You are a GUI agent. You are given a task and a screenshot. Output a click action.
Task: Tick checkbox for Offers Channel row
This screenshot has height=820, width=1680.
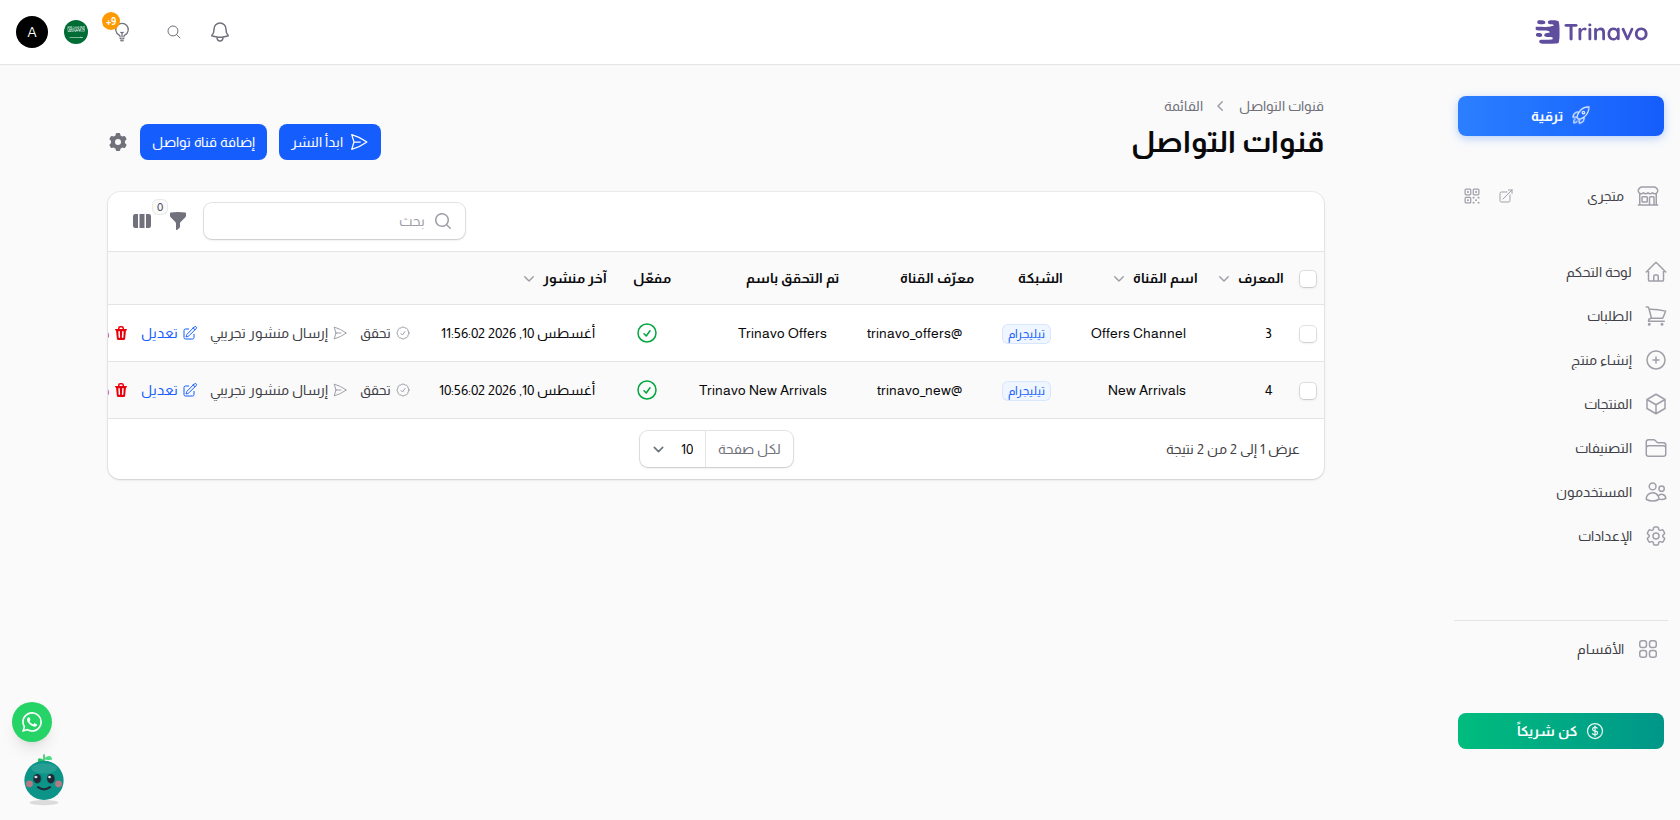[1308, 334]
